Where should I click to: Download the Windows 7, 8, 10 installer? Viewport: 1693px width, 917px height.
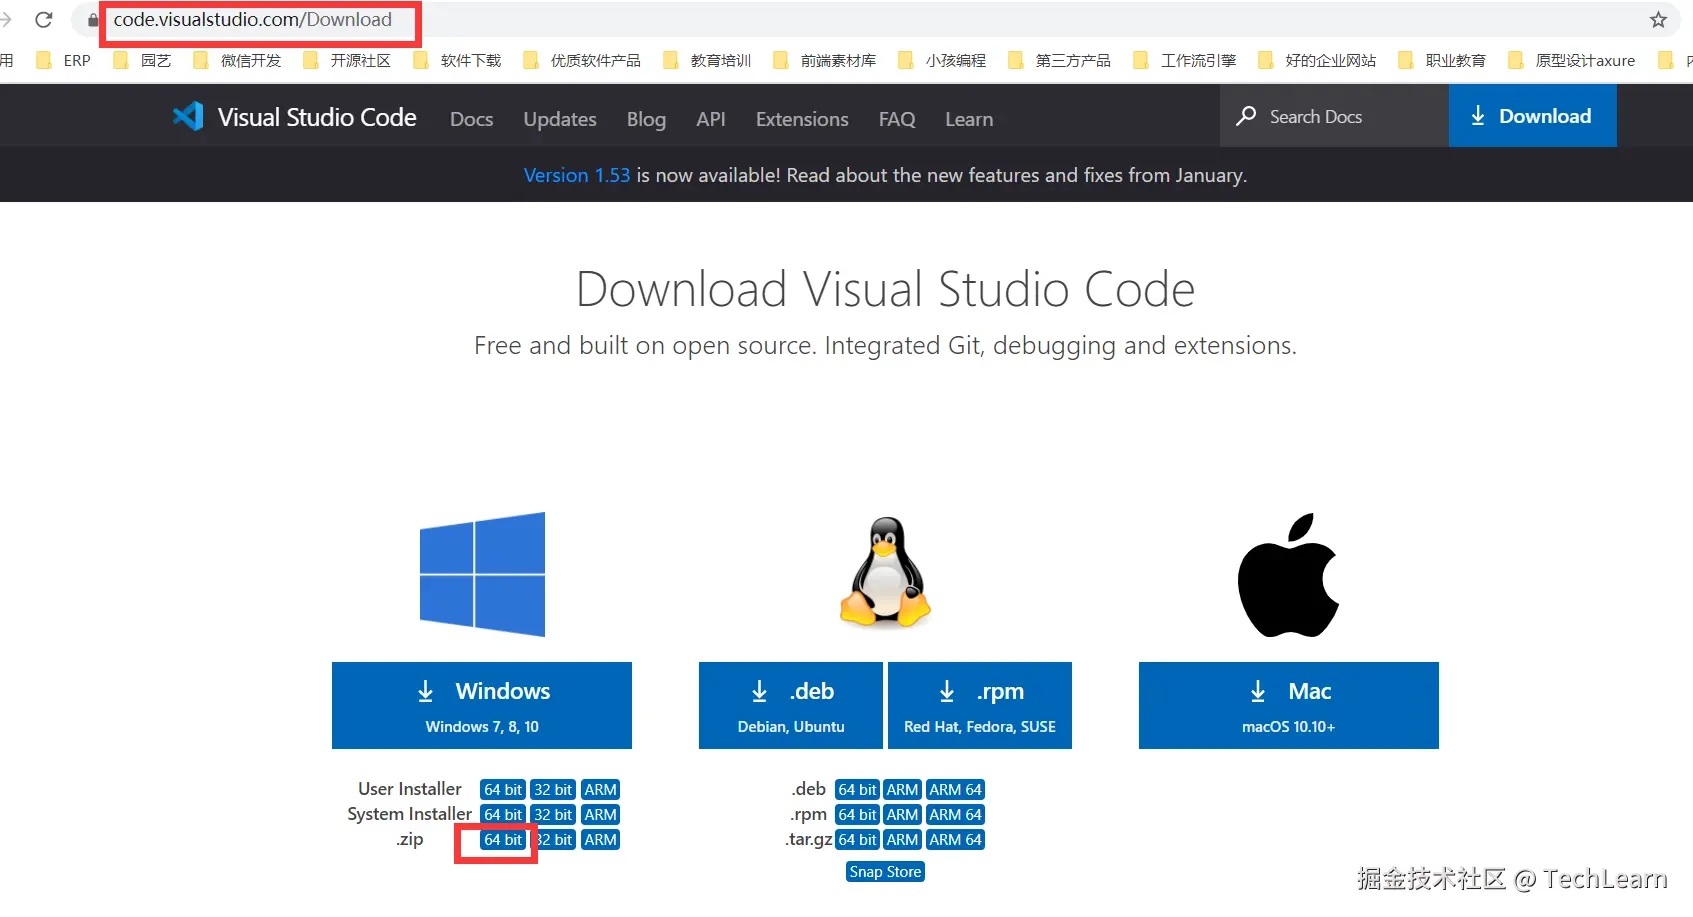pyautogui.click(x=482, y=705)
